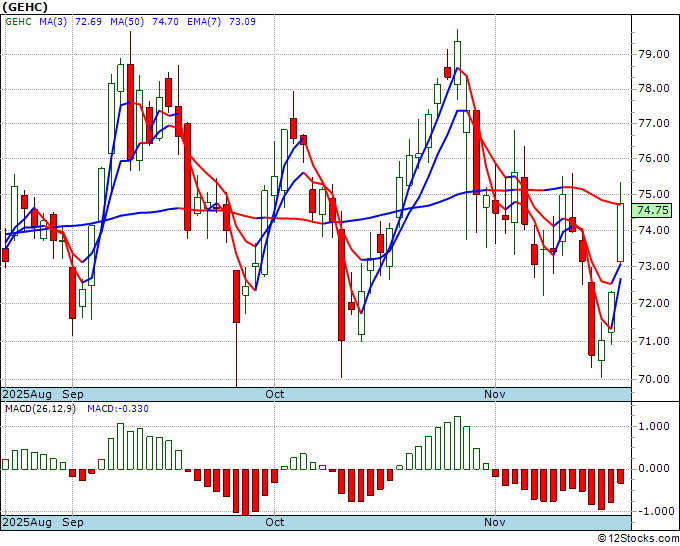Viewport: 680px width, 546px height.
Task: Select the GEHC legend label
Action: [18, 22]
